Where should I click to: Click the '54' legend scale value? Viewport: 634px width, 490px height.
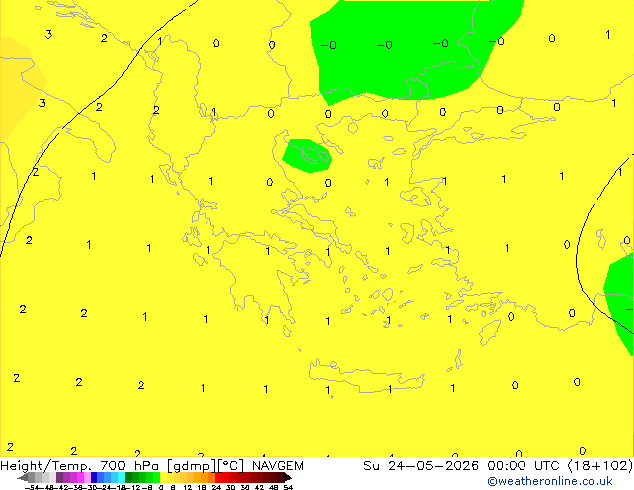pos(288,487)
